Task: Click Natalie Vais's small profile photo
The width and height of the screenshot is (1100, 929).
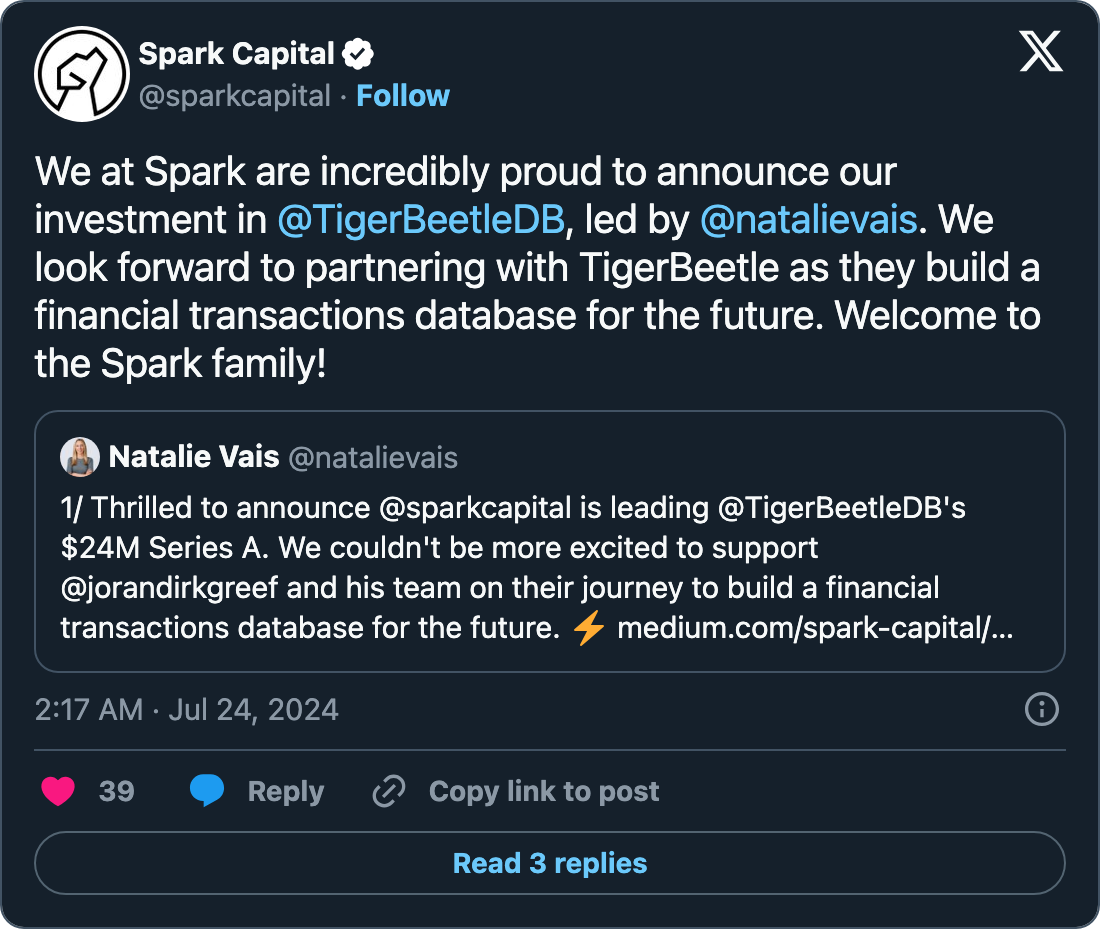Action: [79, 458]
